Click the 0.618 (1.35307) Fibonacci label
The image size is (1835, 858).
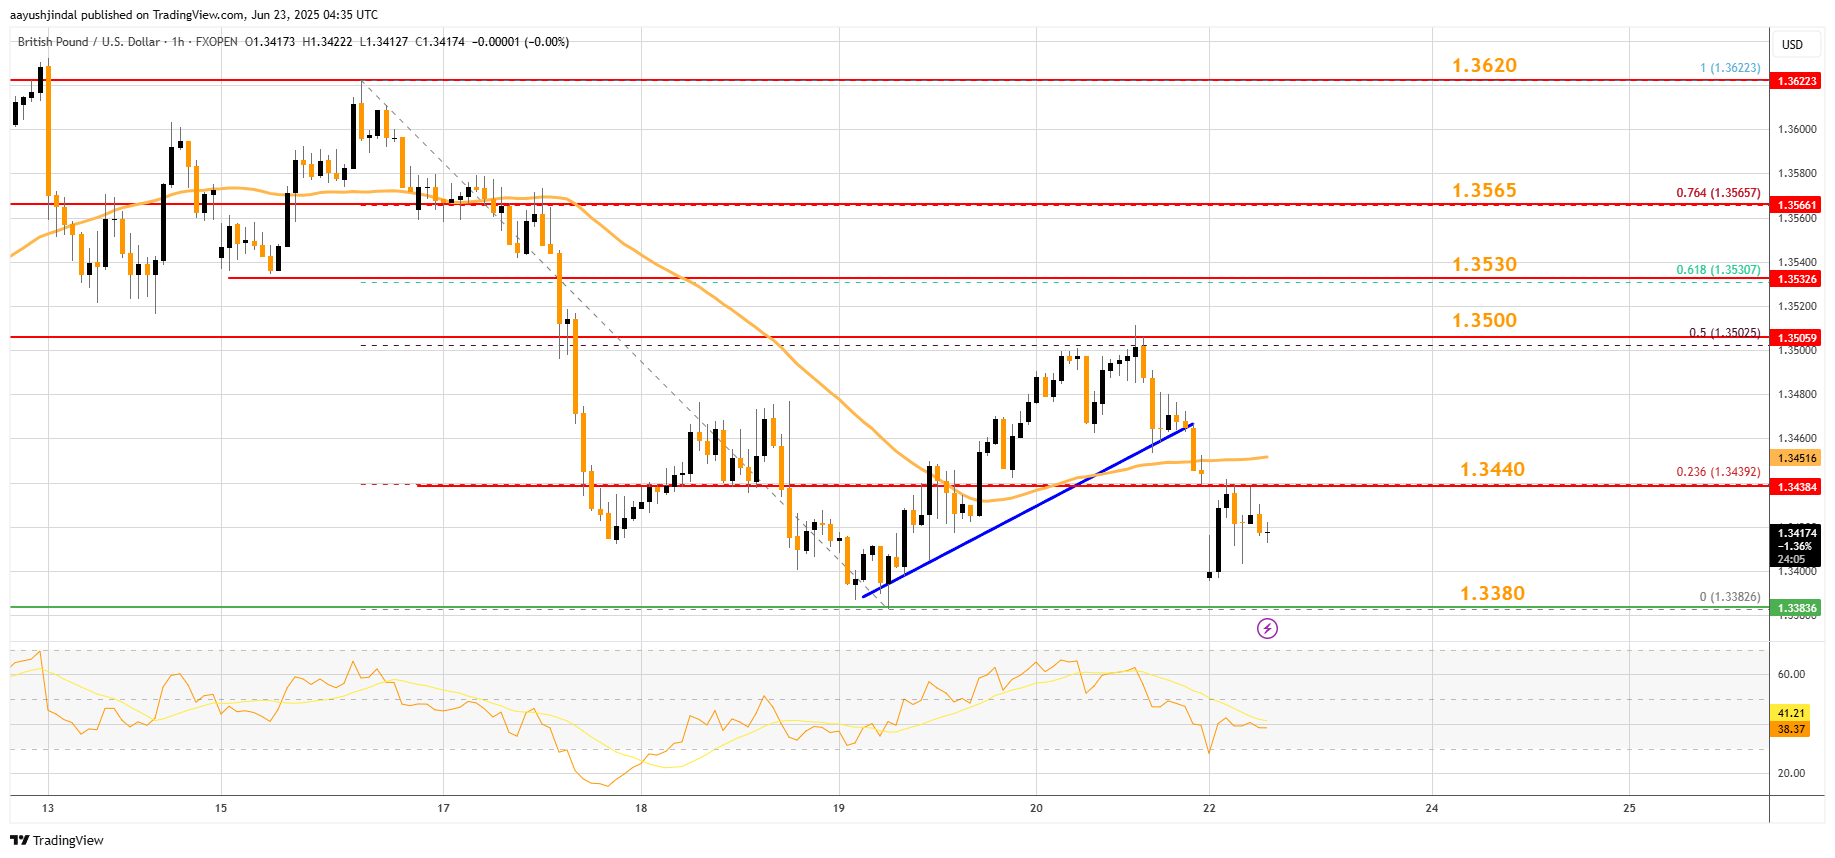click(1718, 270)
